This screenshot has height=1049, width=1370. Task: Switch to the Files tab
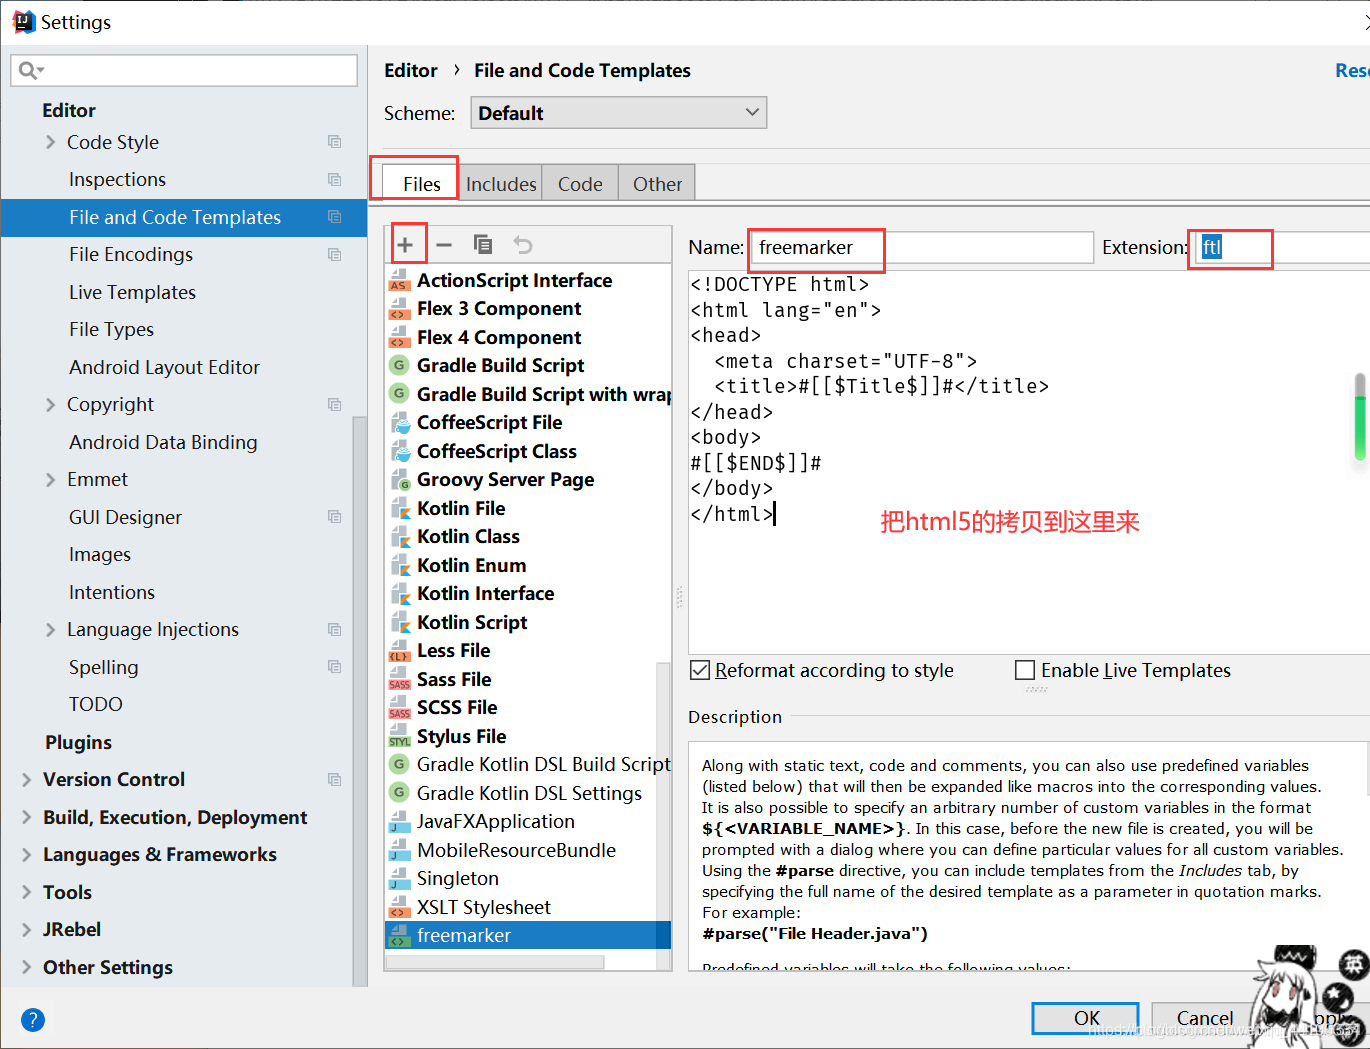click(421, 183)
